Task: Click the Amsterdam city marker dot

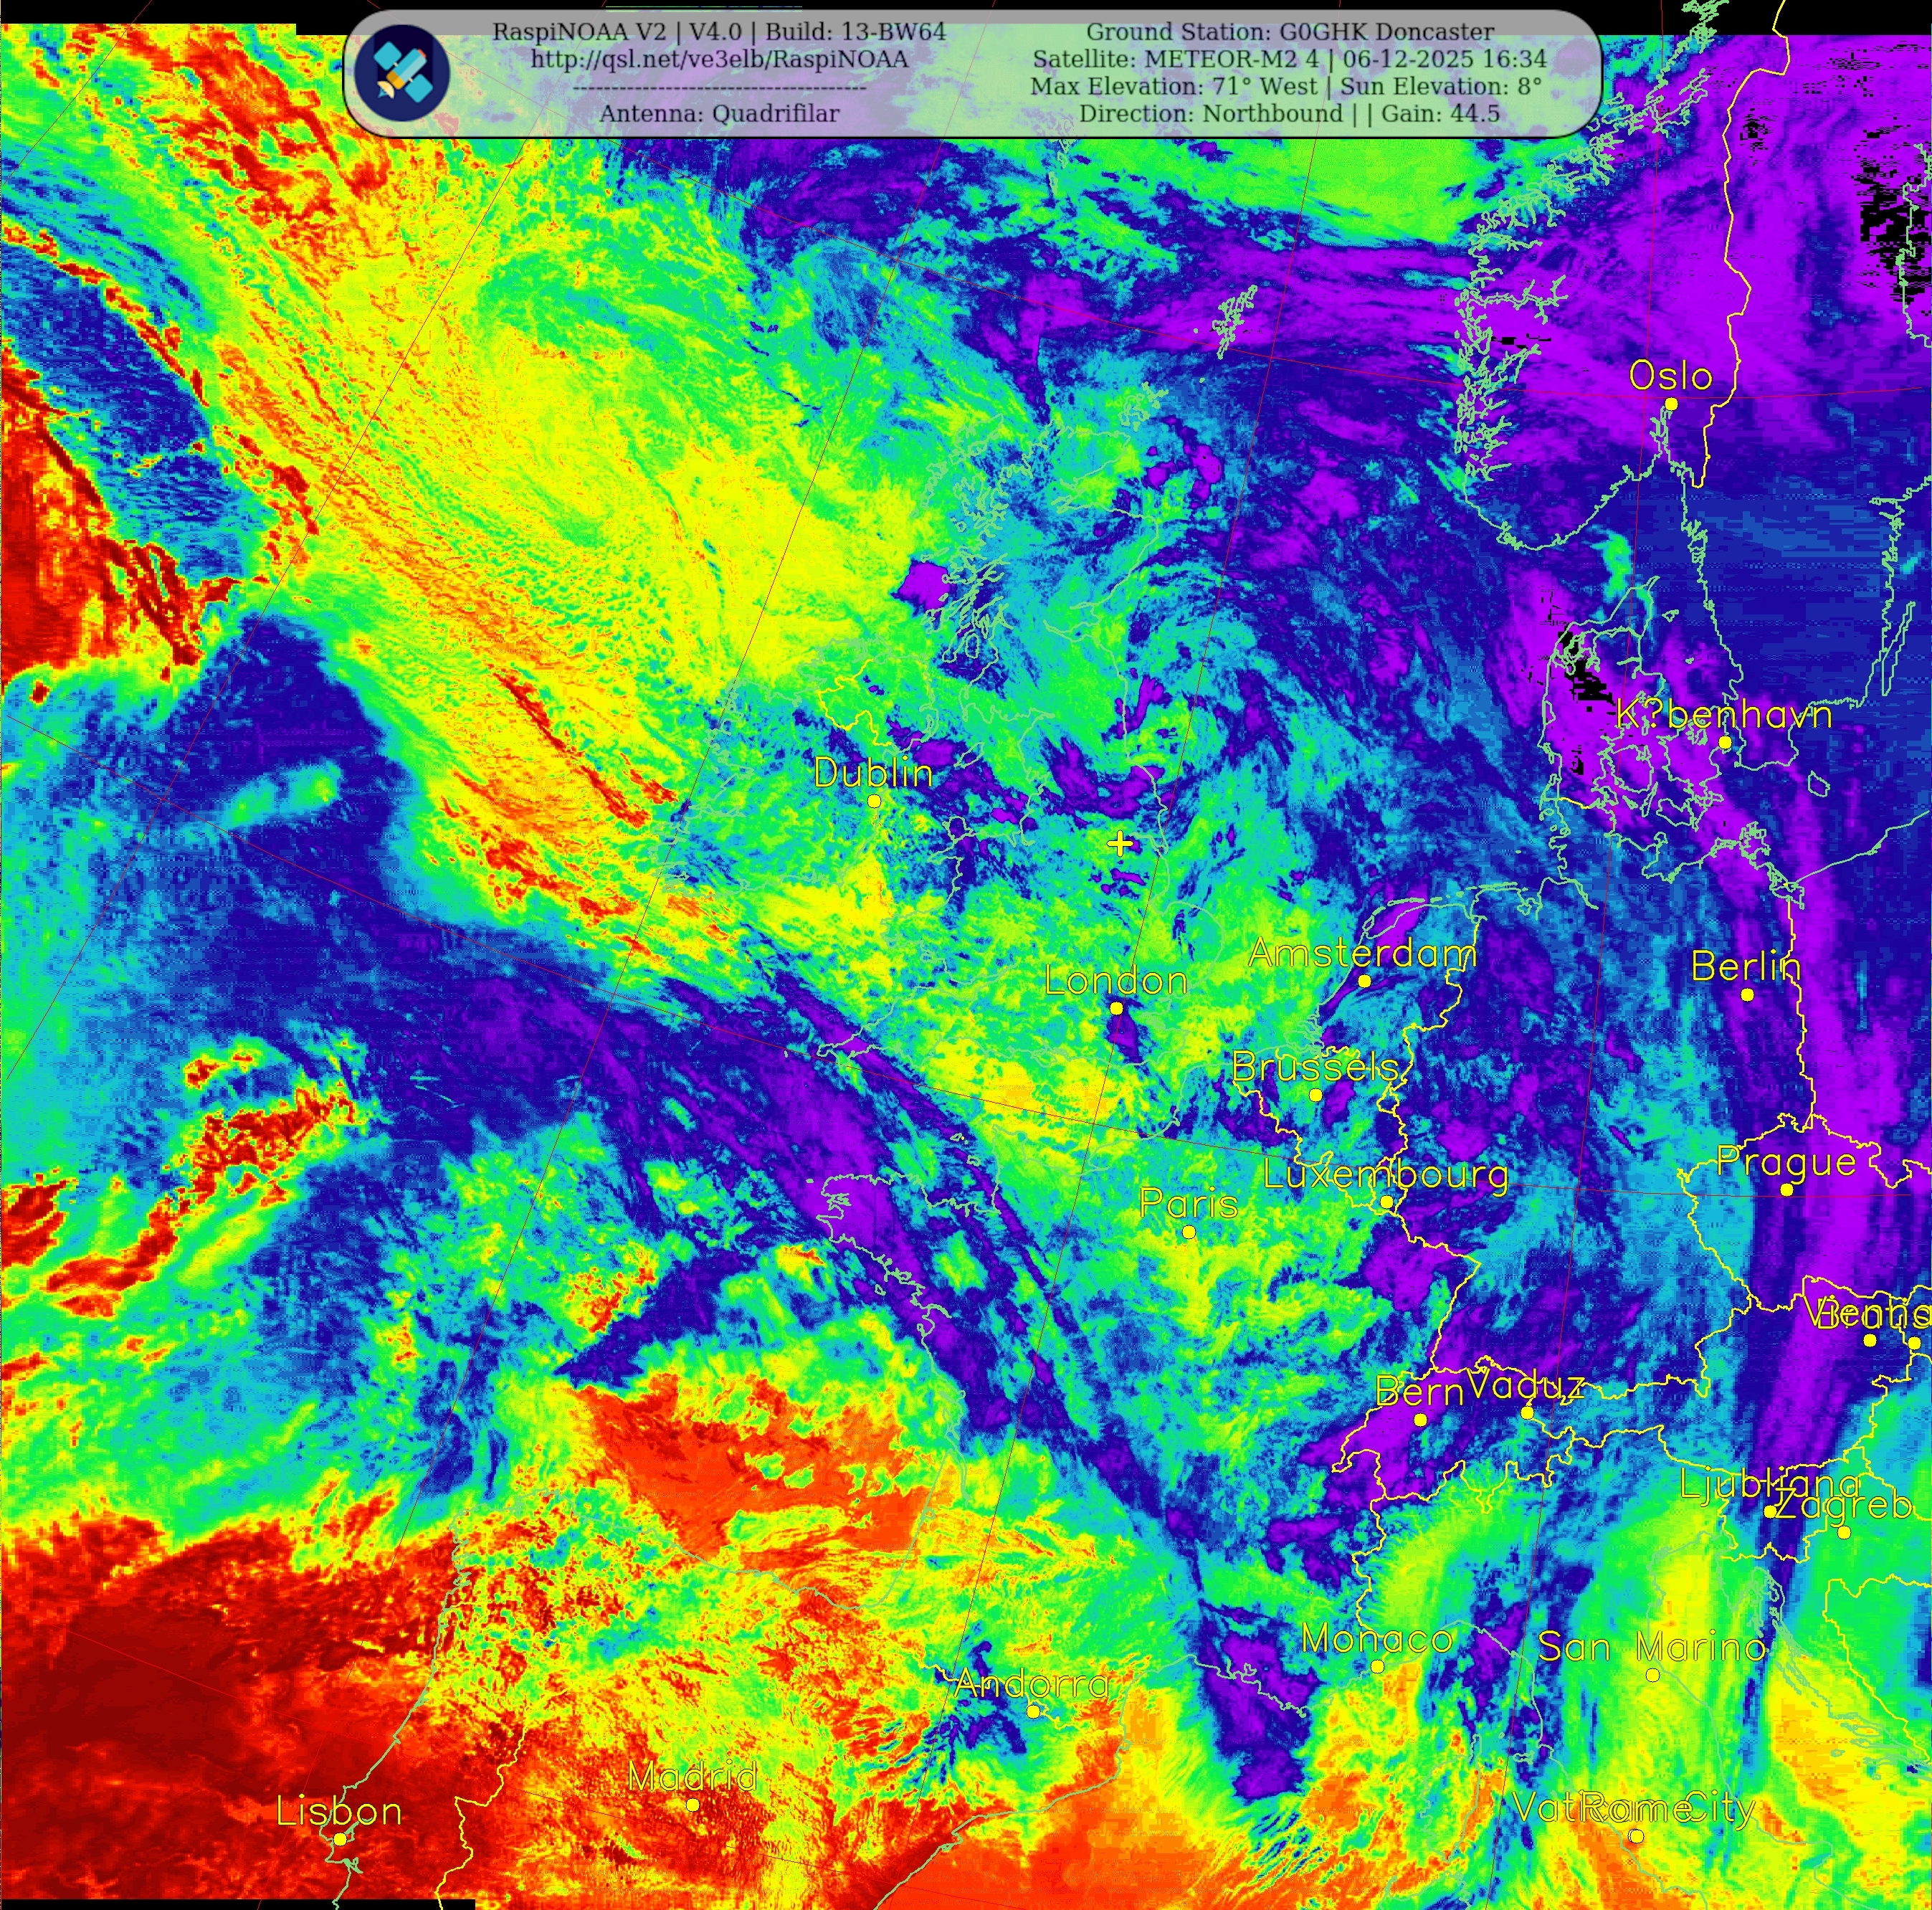Action: click(1364, 982)
